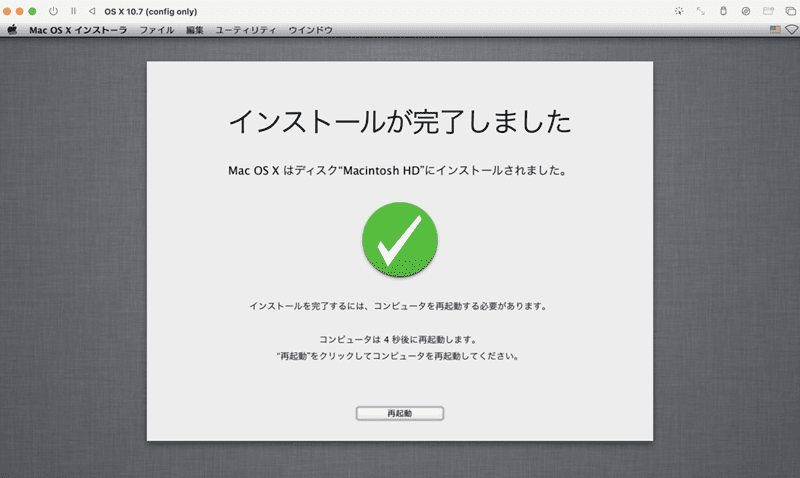
Task: Click the "再起動"をクリックして instruction line
Action: (x=398, y=356)
